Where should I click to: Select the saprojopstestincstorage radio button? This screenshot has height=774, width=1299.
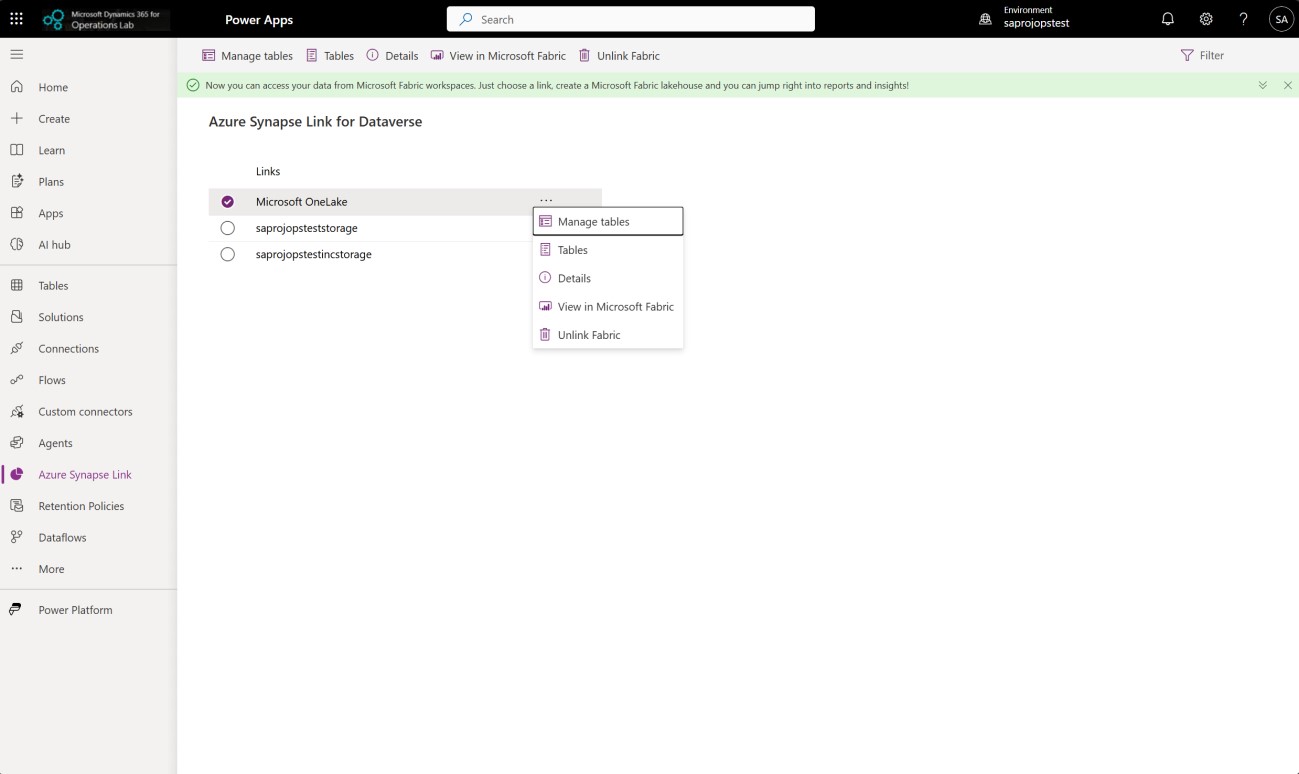click(227, 255)
